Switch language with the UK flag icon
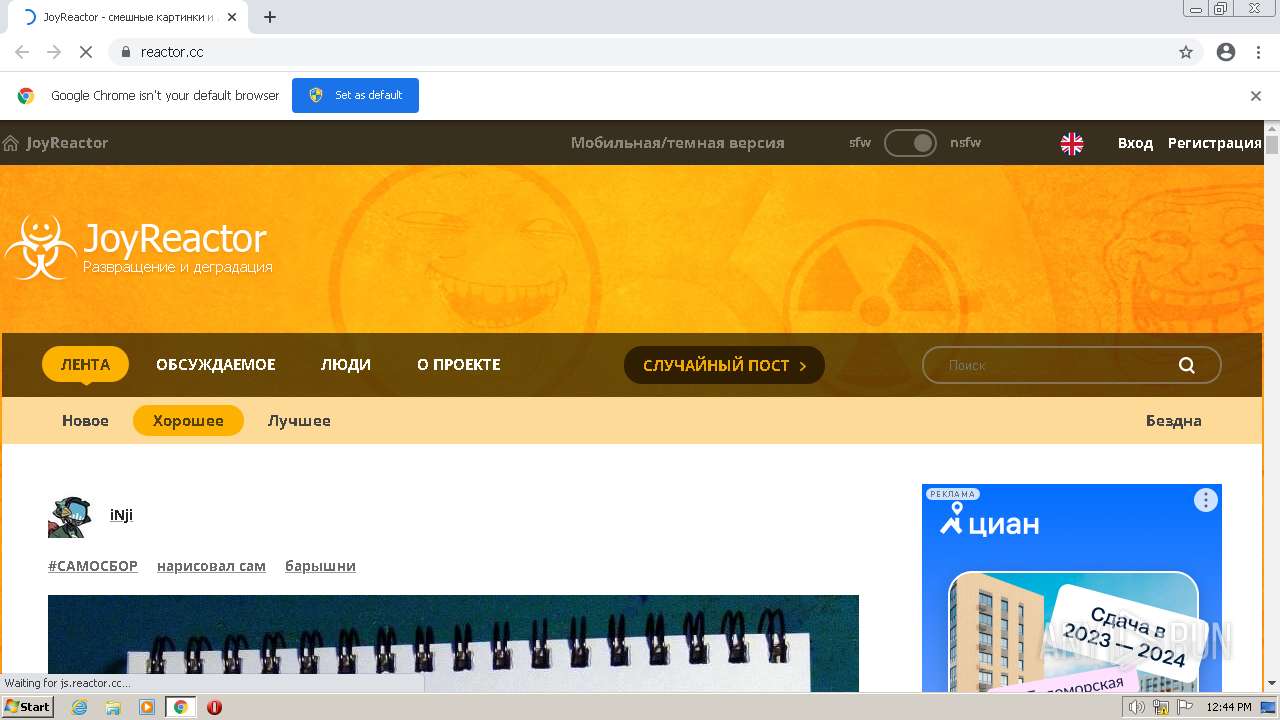 [1072, 143]
